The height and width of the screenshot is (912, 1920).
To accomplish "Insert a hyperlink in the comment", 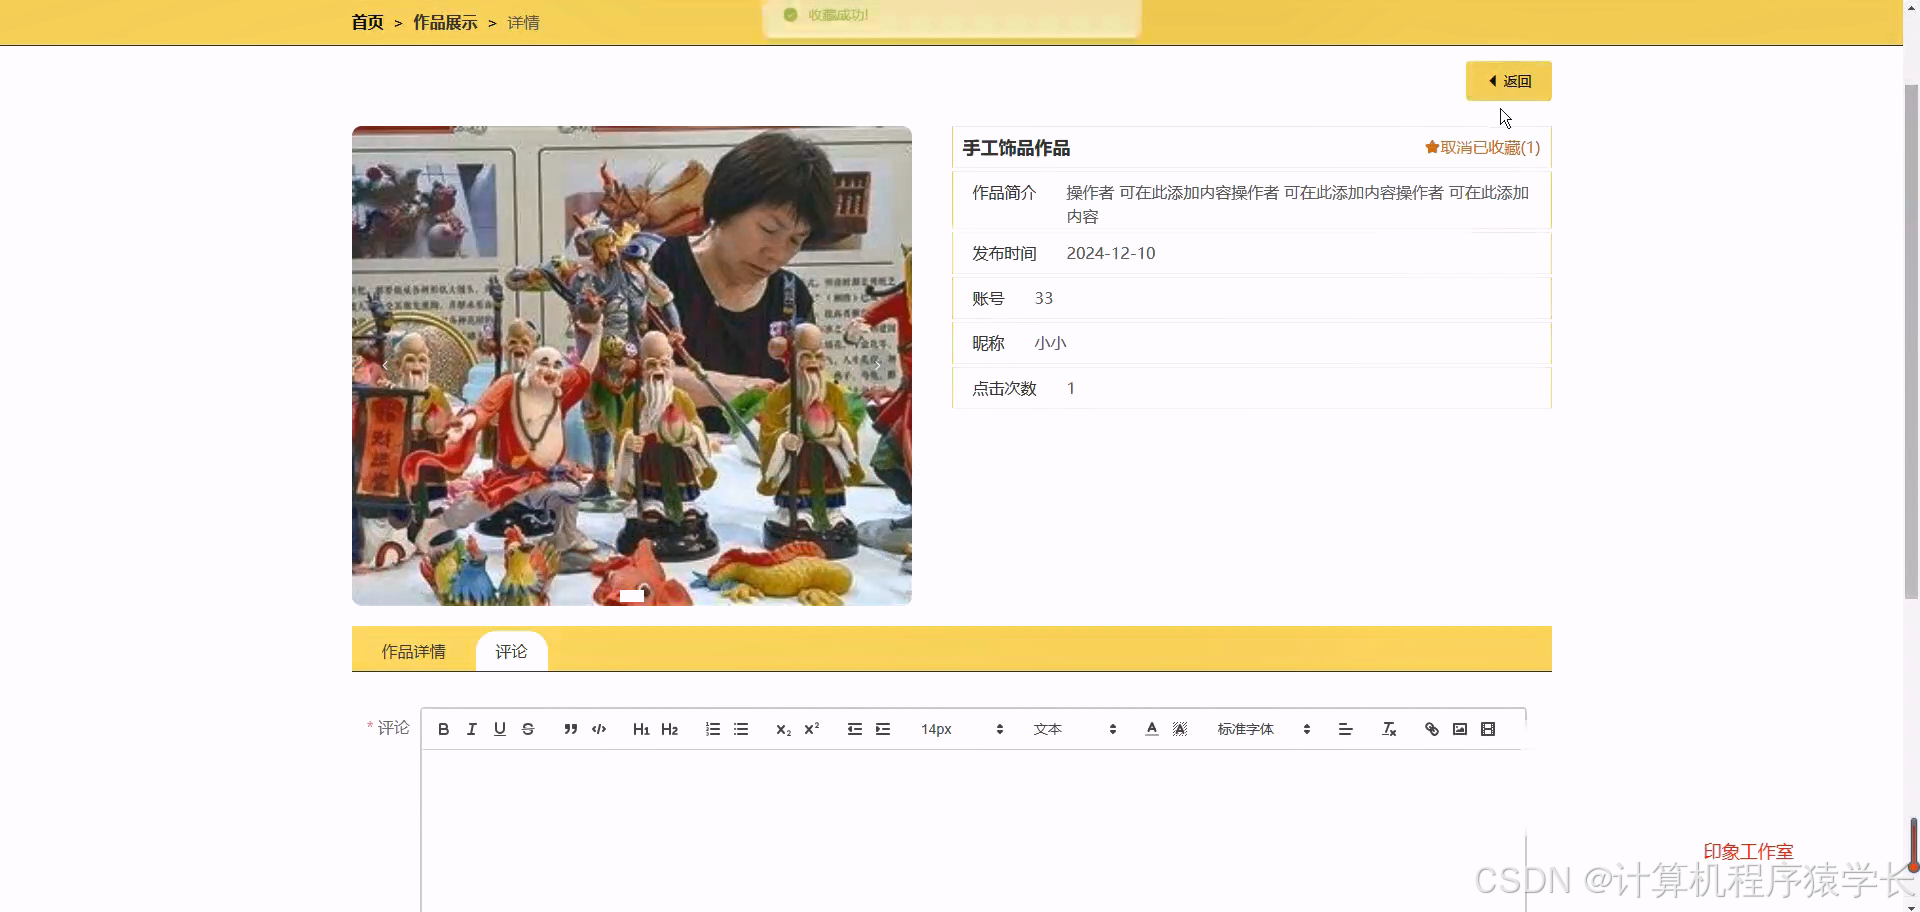I will point(1431,729).
